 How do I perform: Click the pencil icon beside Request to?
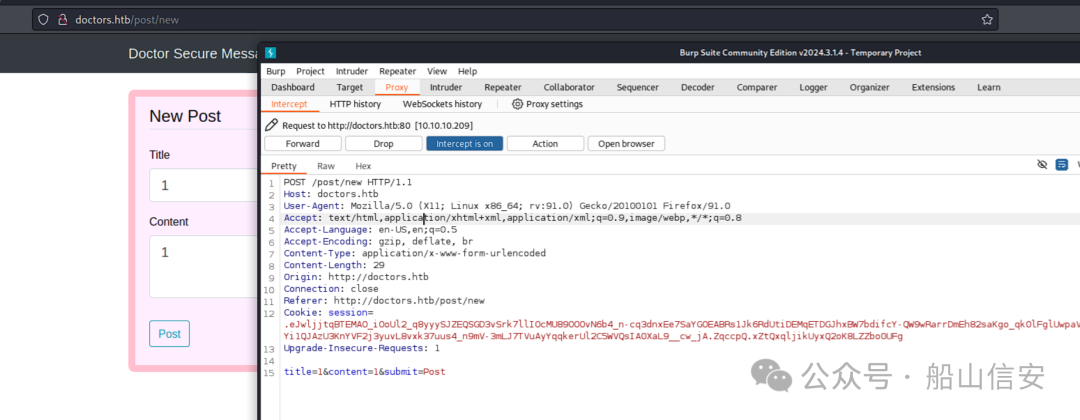point(271,125)
